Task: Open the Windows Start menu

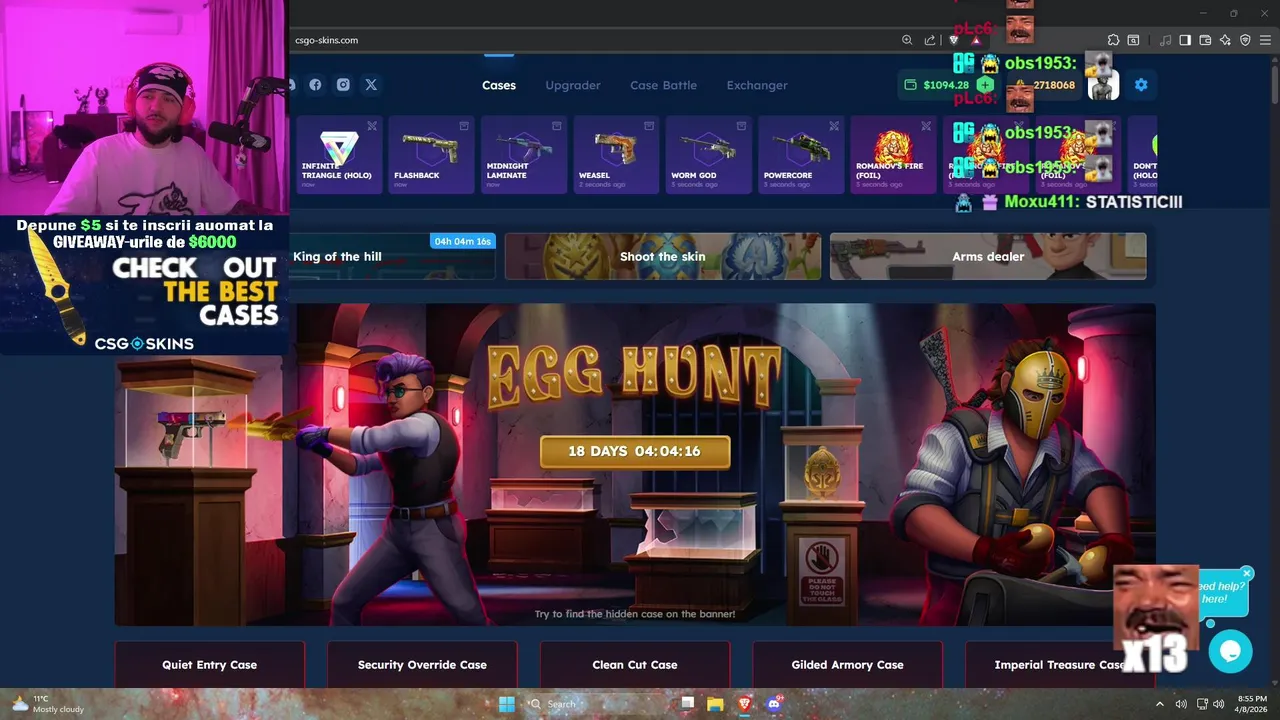Action: [506, 704]
